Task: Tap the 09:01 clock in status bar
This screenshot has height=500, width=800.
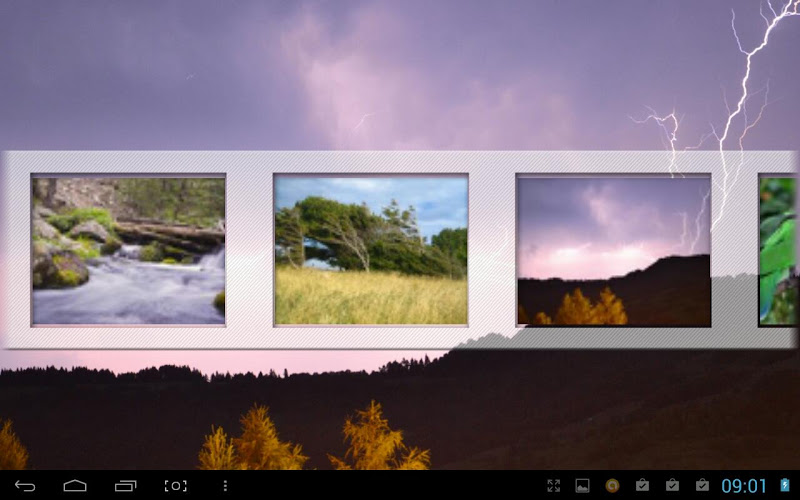Action: 744,486
